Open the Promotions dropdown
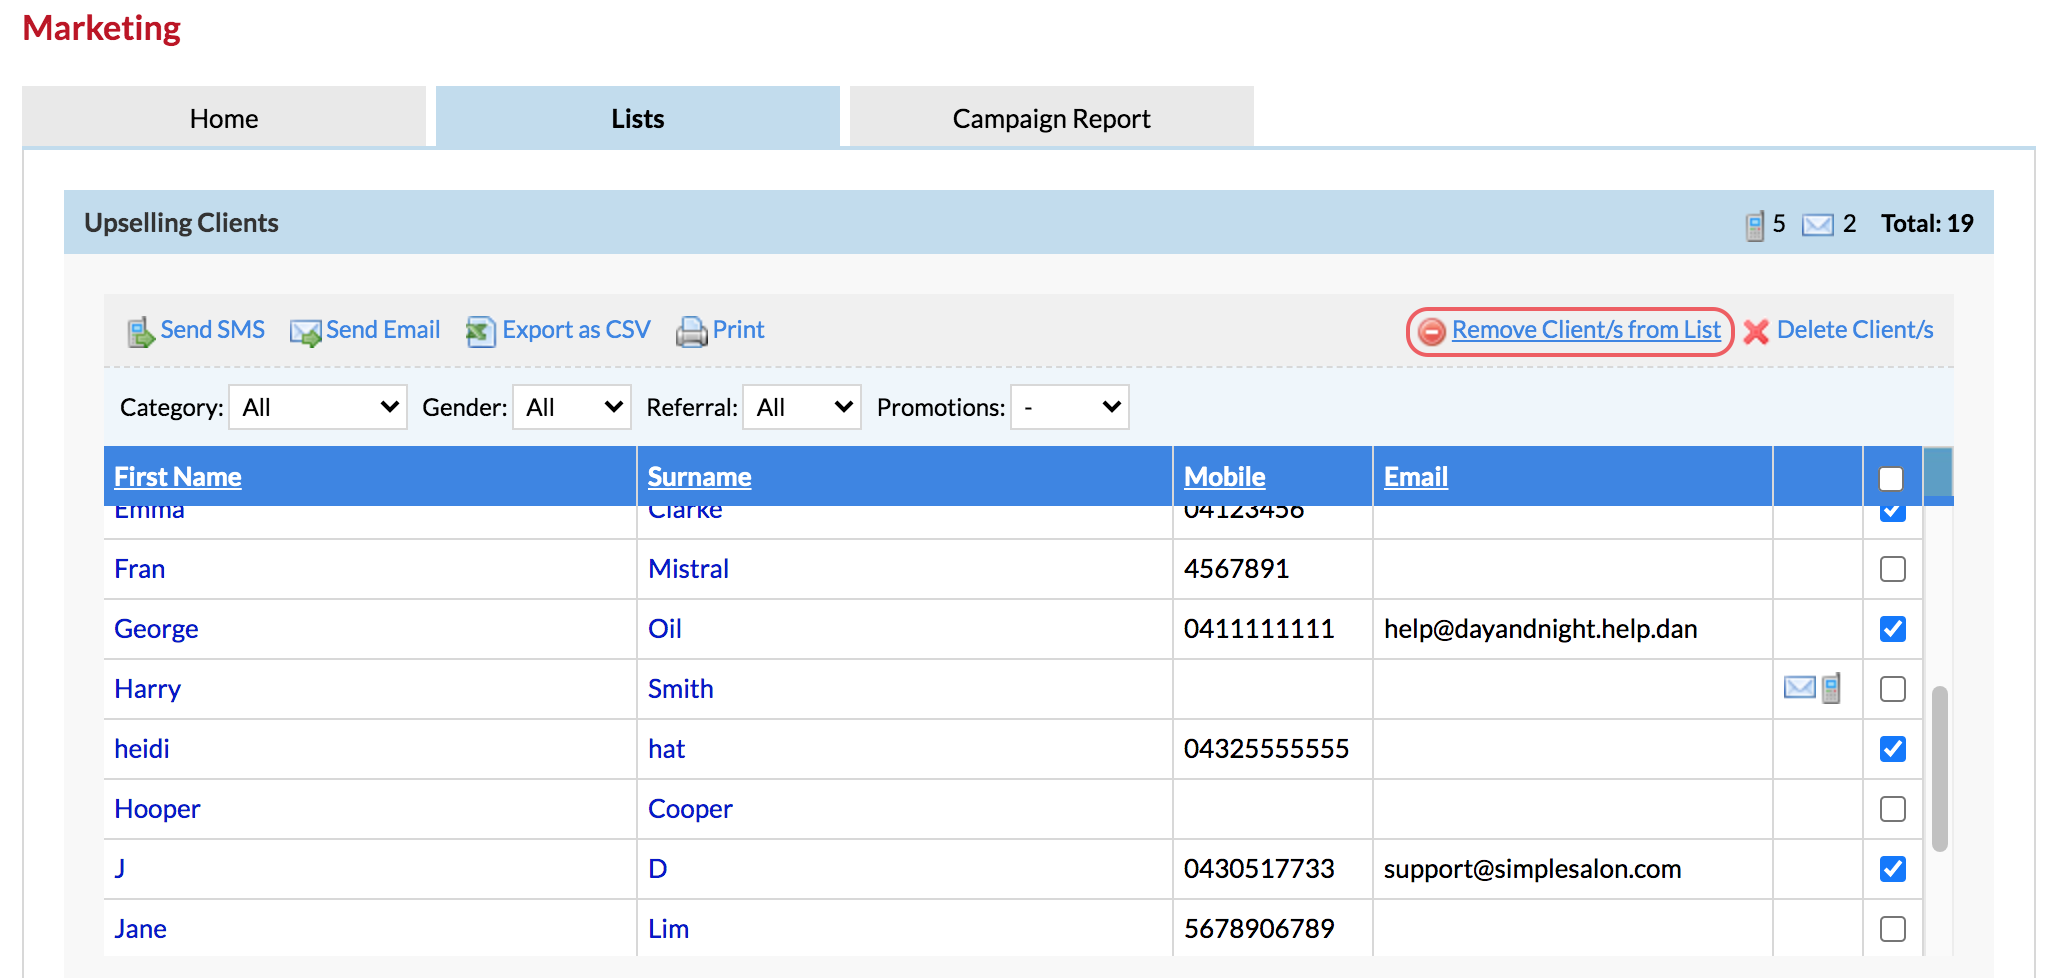Screen dimensions: 2066x978 click(x=1070, y=407)
